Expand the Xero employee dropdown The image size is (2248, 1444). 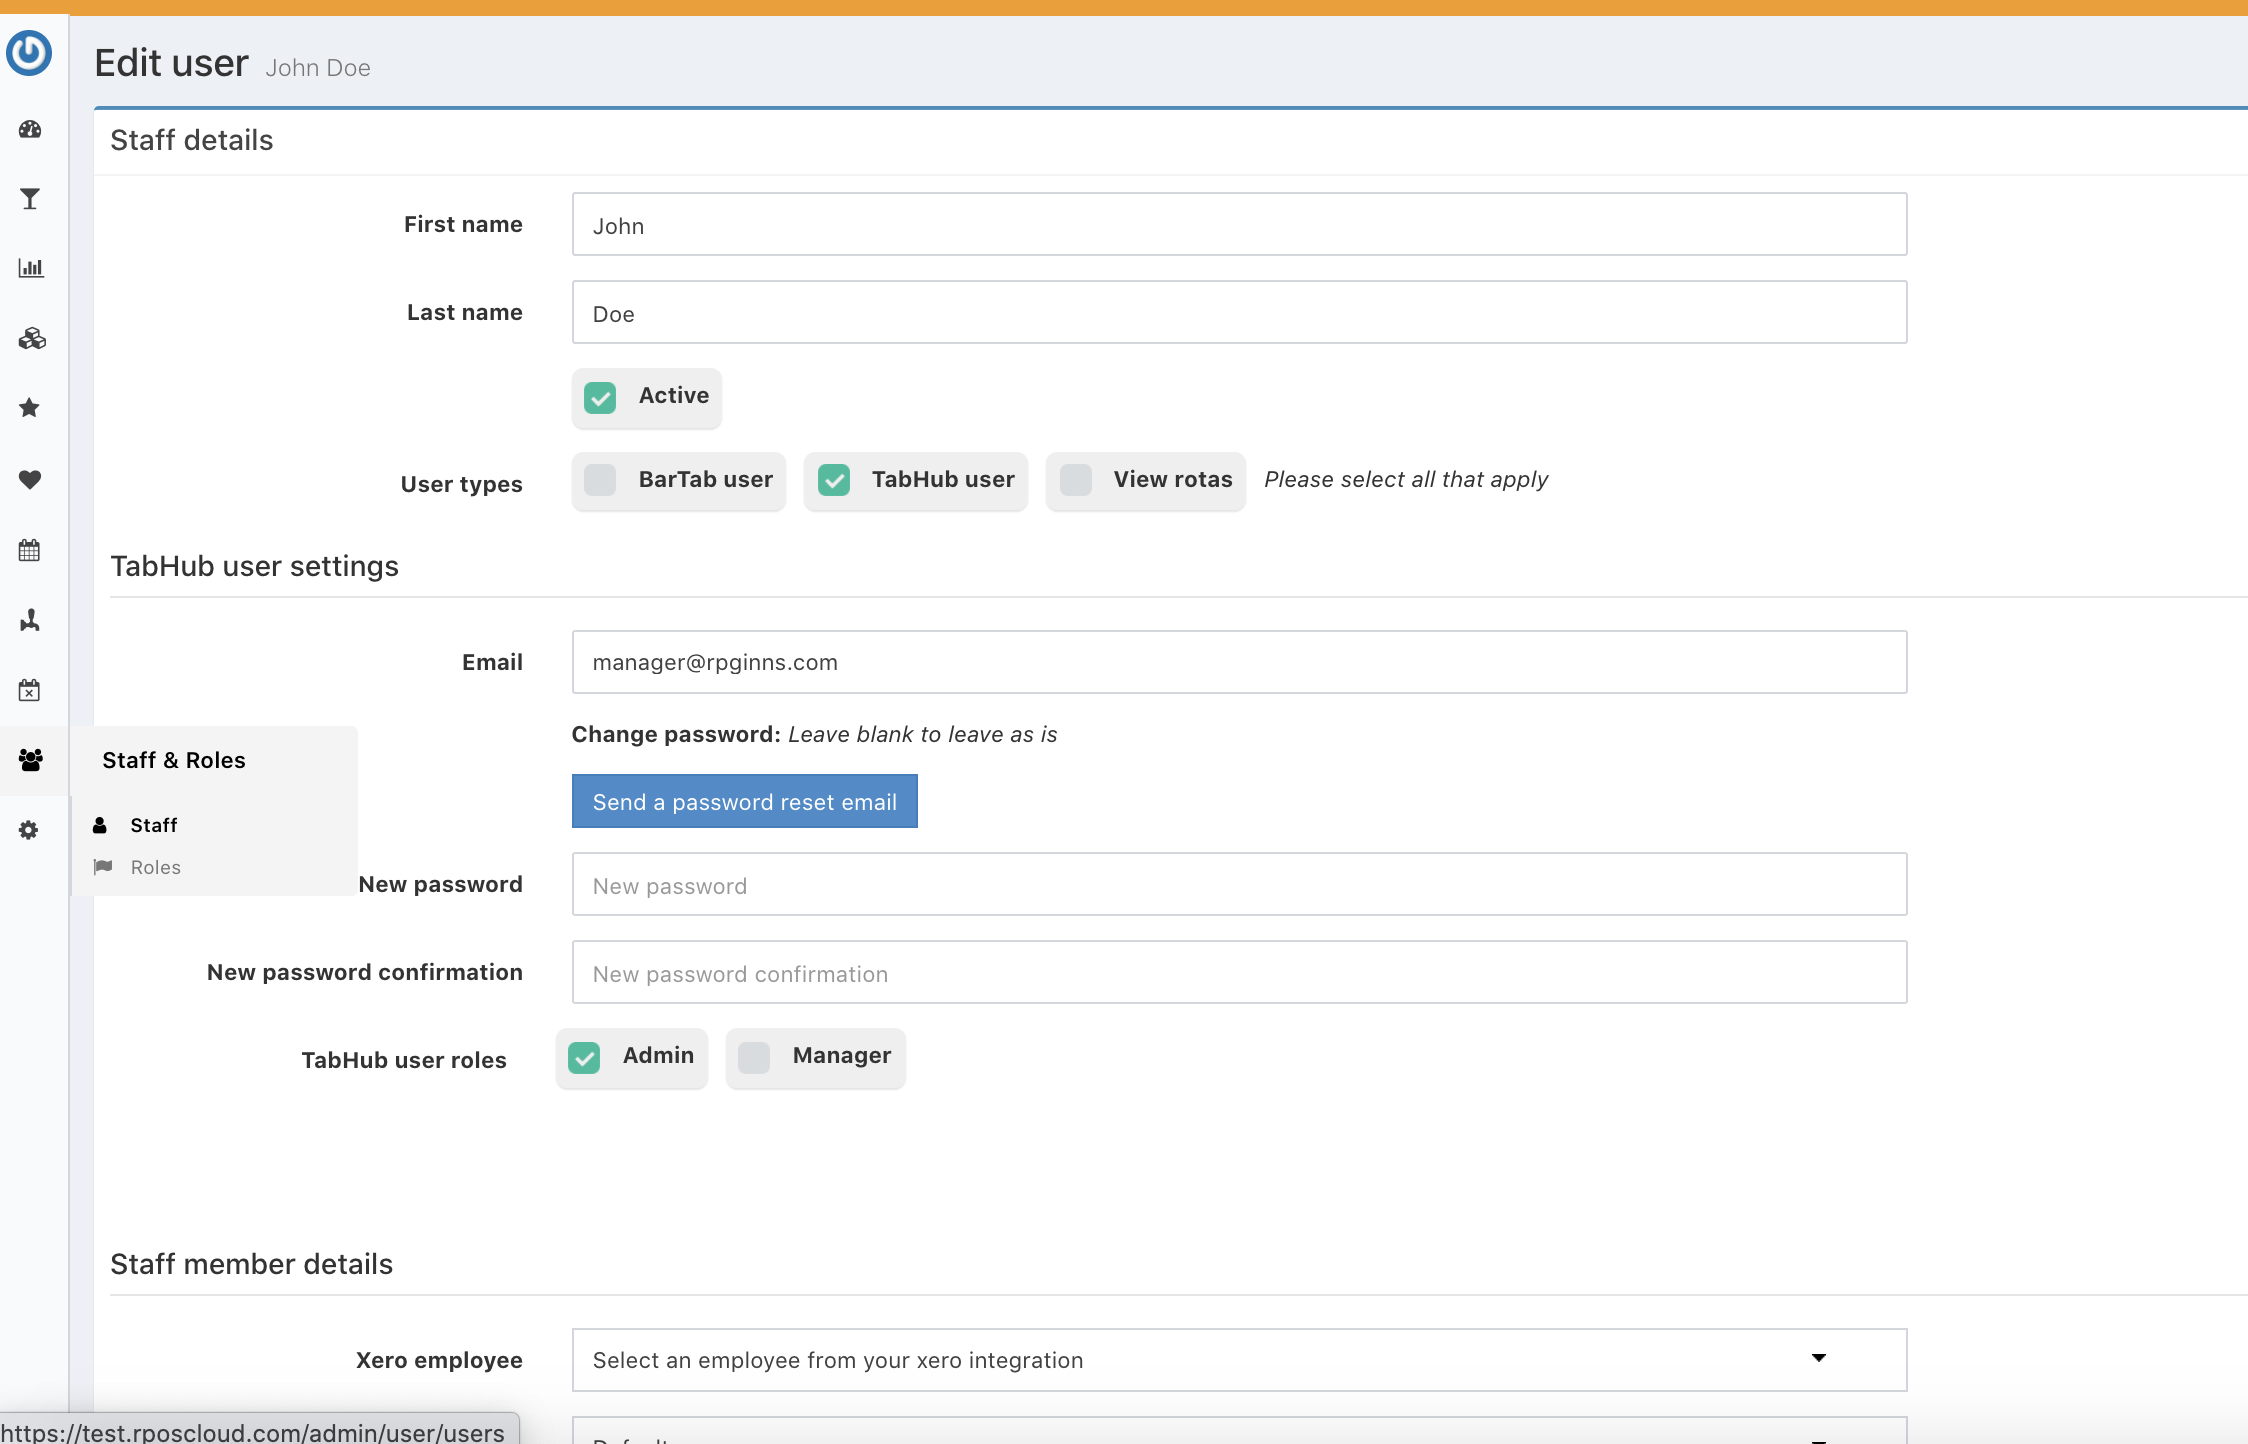pos(1238,1360)
